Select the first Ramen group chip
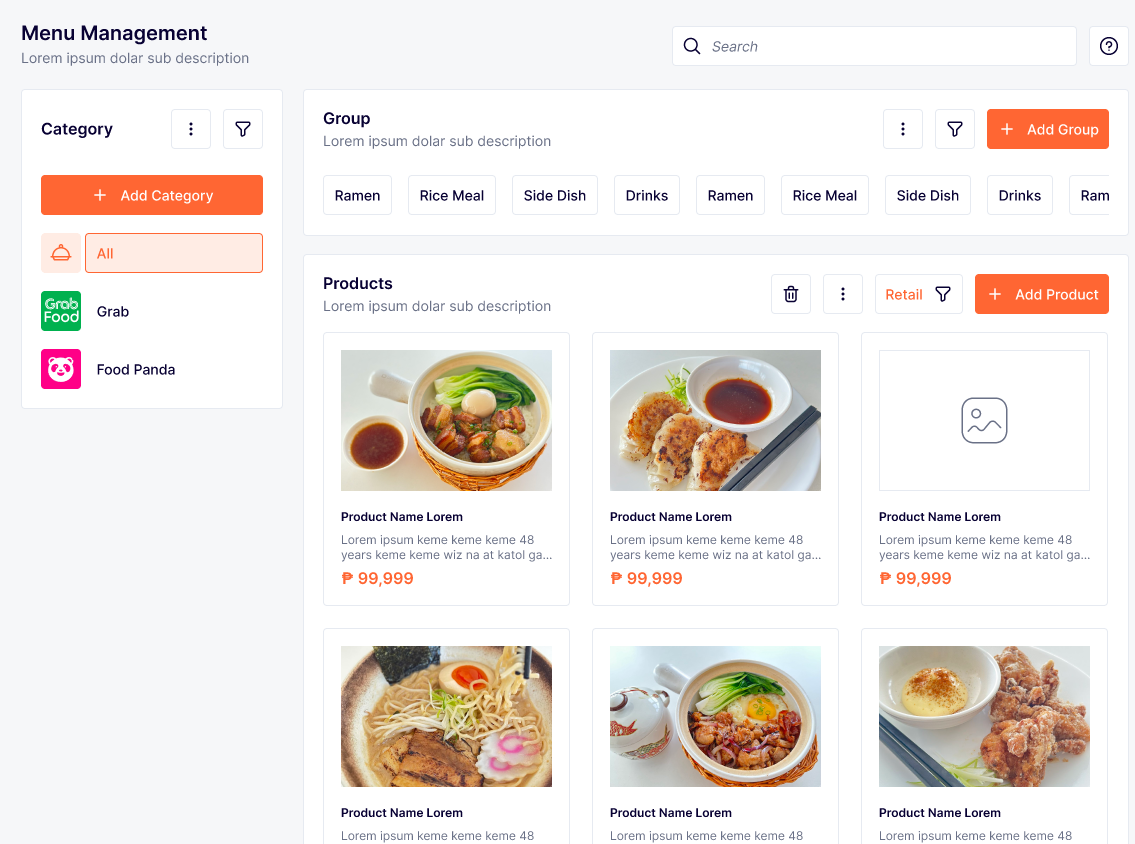Viewport: 1135px width, 844px height. pyautogui.click(x=357, y=195)
